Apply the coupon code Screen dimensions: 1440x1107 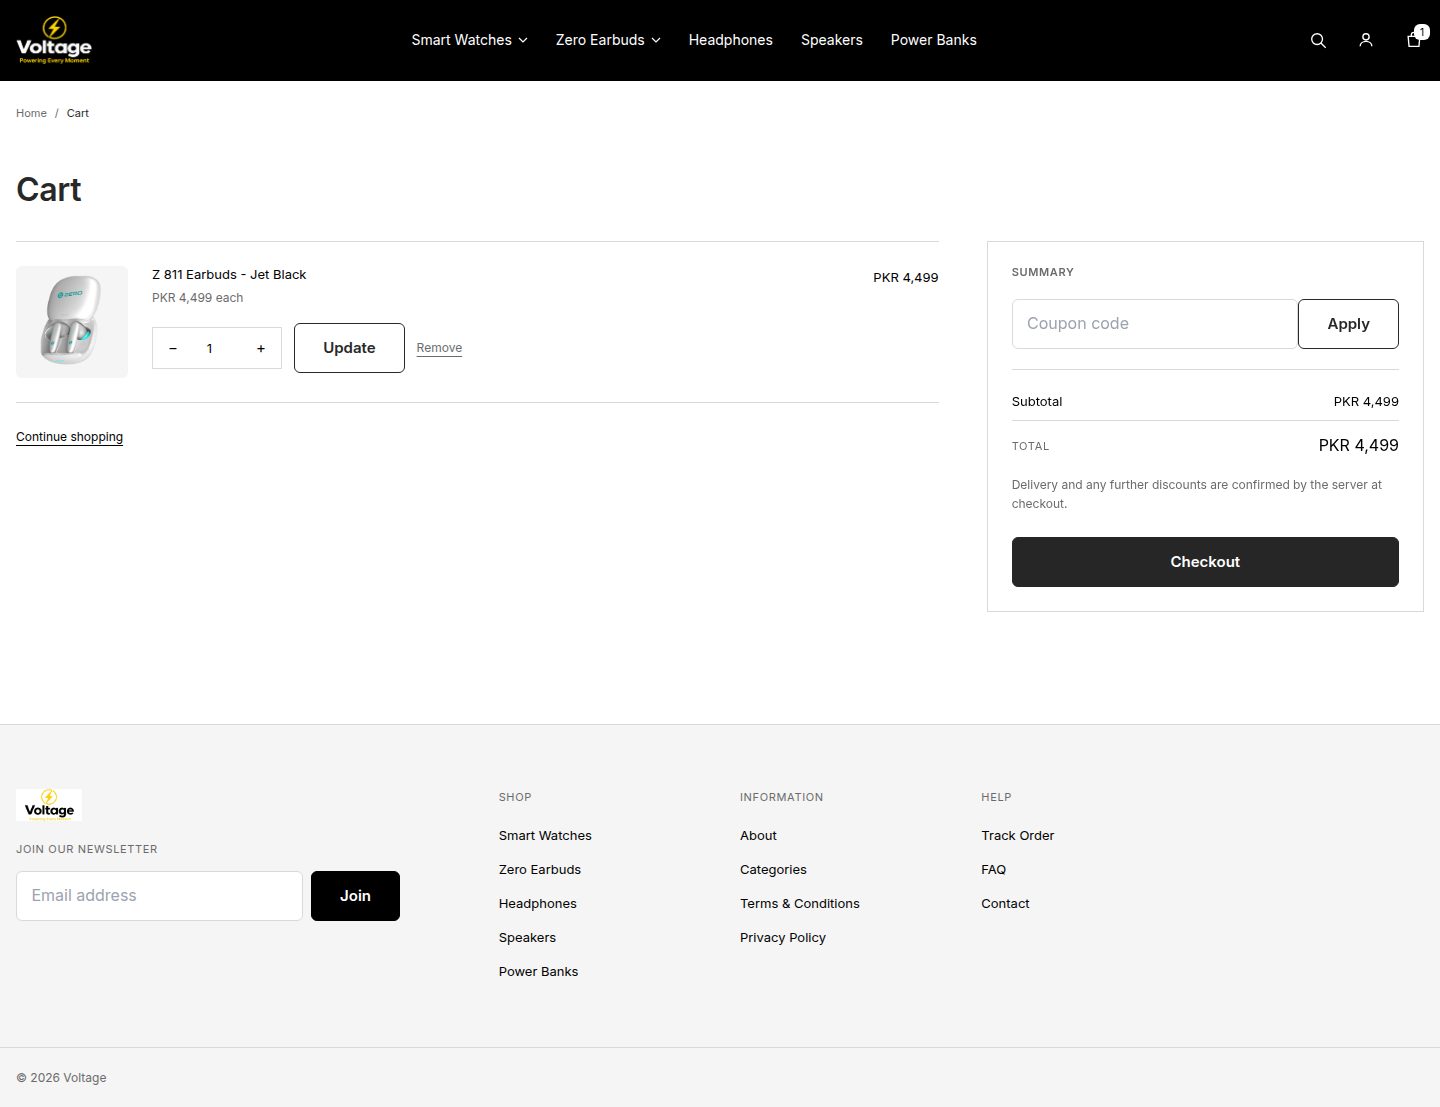pyautogui.click(x=1348, y=324)
